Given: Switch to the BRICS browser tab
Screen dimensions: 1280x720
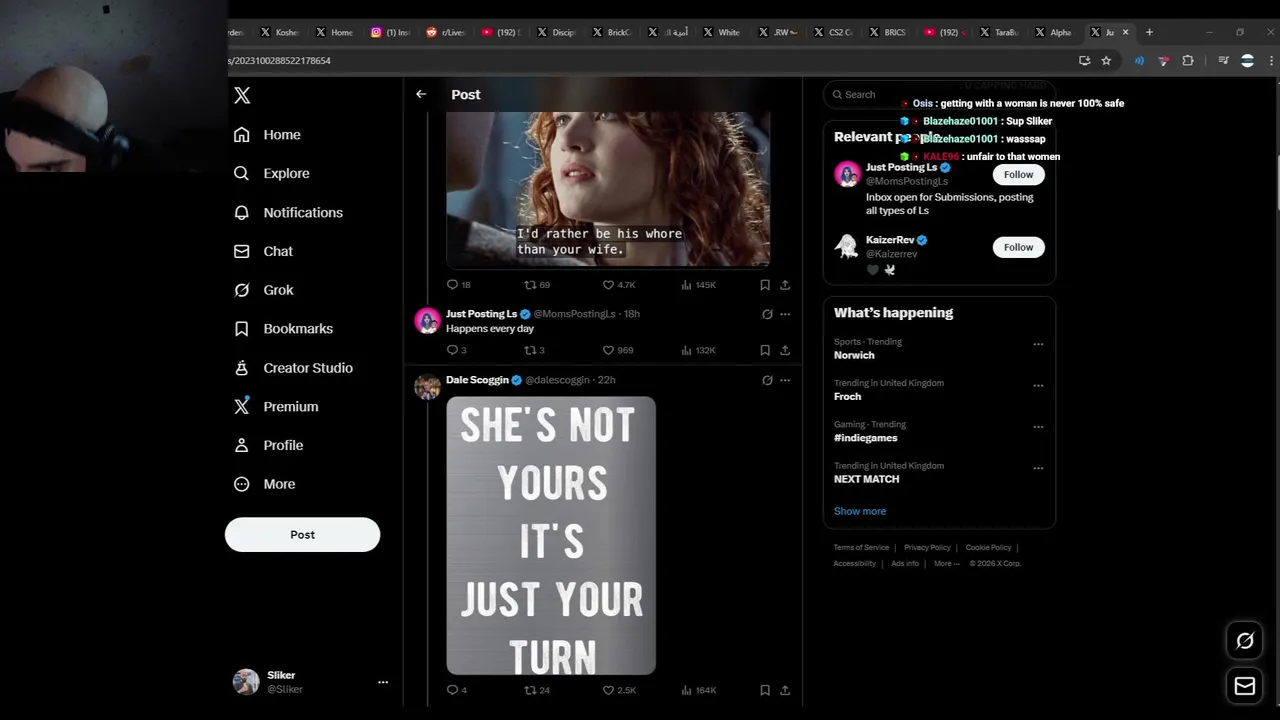Looking at the screenshot, I should [x=888, y=32].
